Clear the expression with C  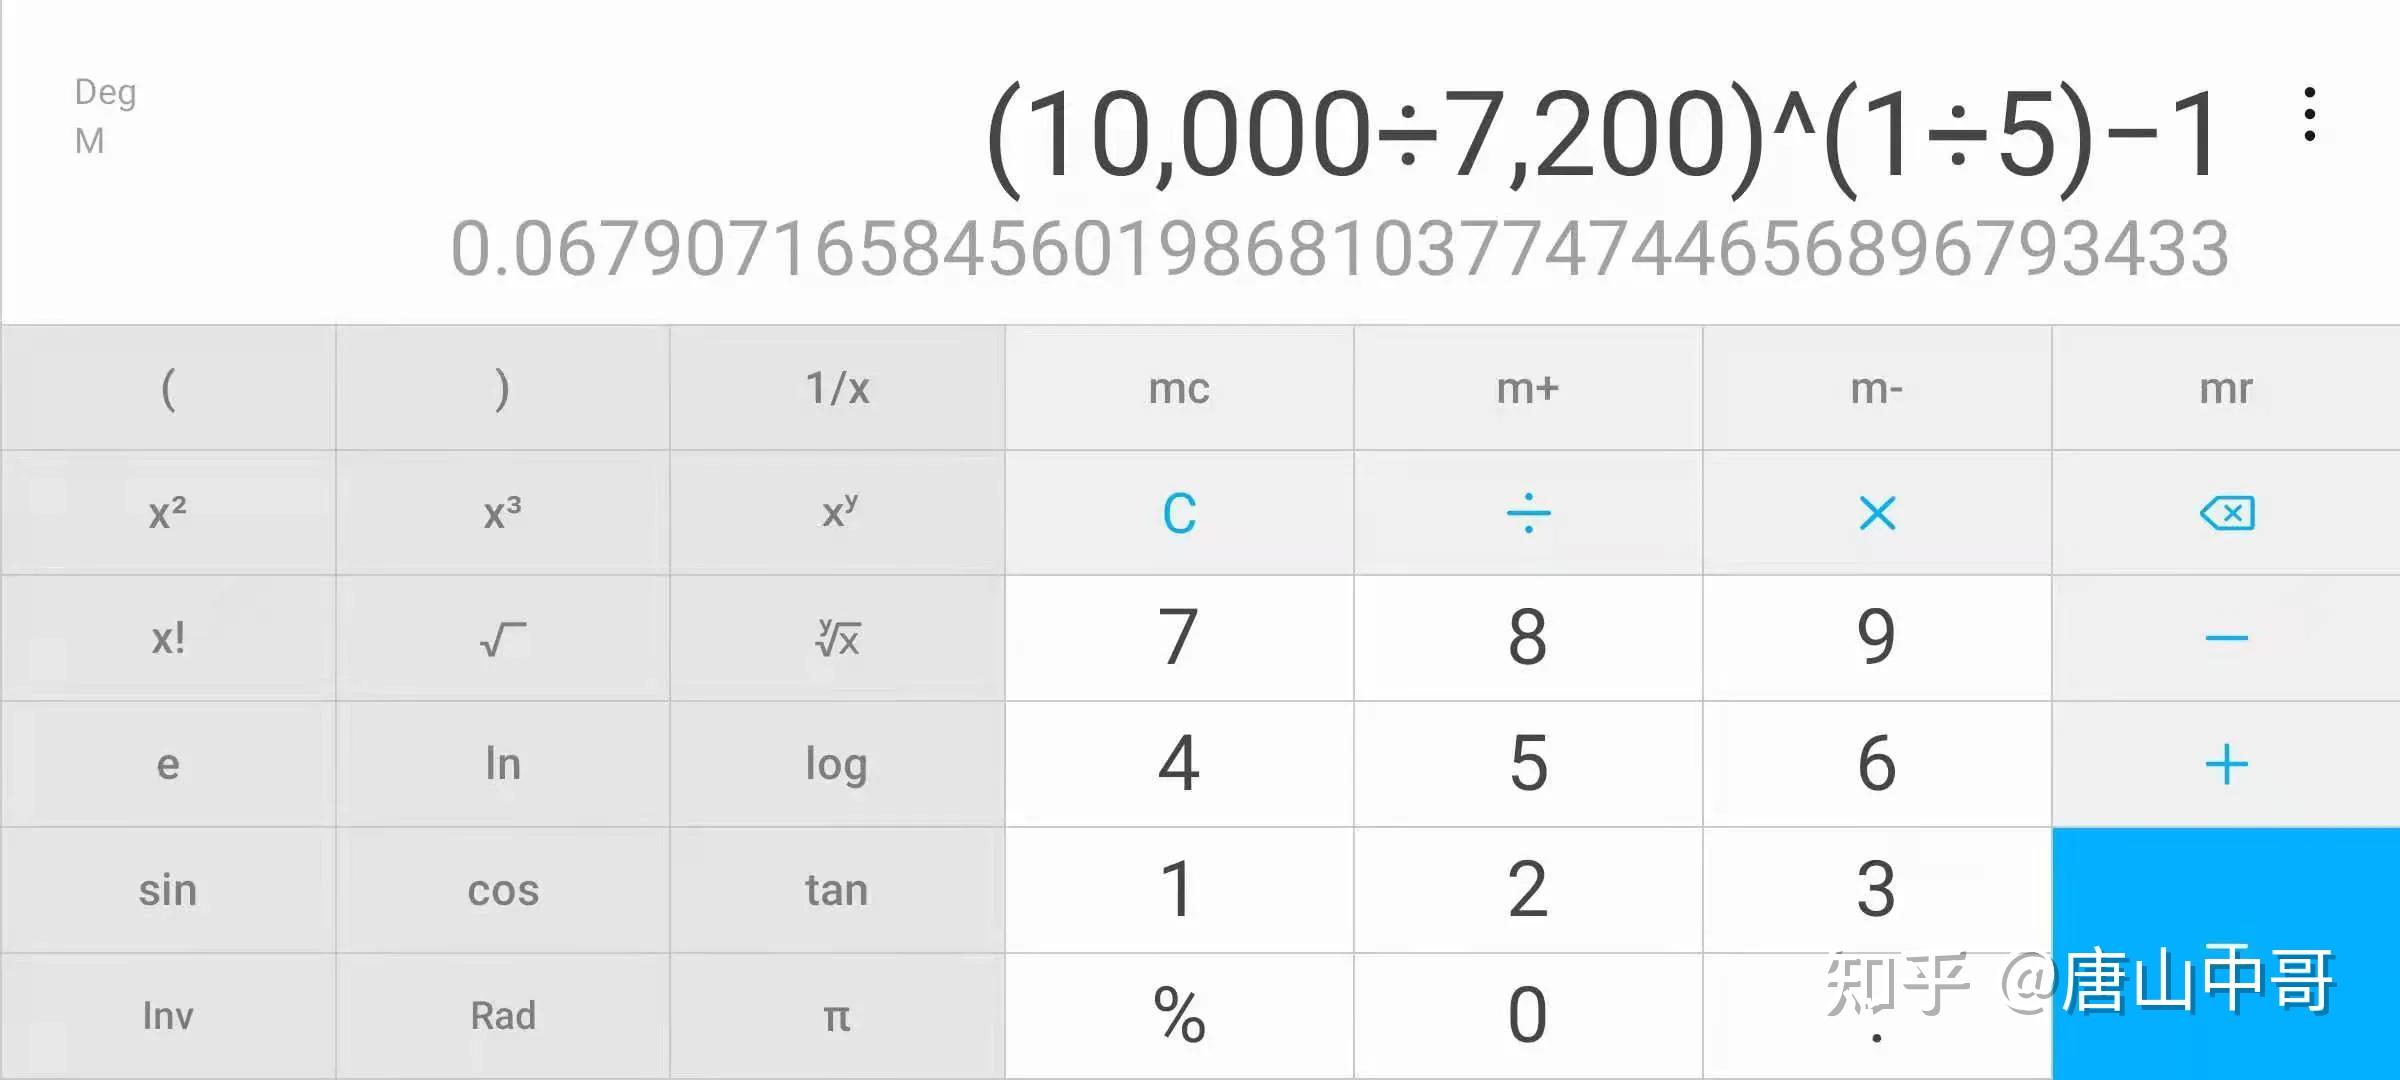click(x=1179, y=513)
